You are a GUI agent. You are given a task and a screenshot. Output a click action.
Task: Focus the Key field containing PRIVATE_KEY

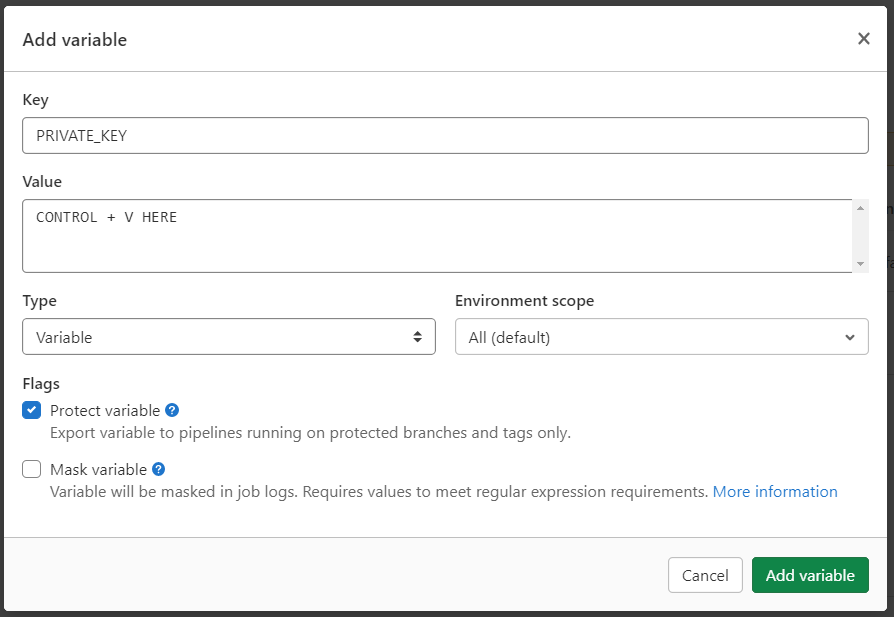tap(445, 136)
